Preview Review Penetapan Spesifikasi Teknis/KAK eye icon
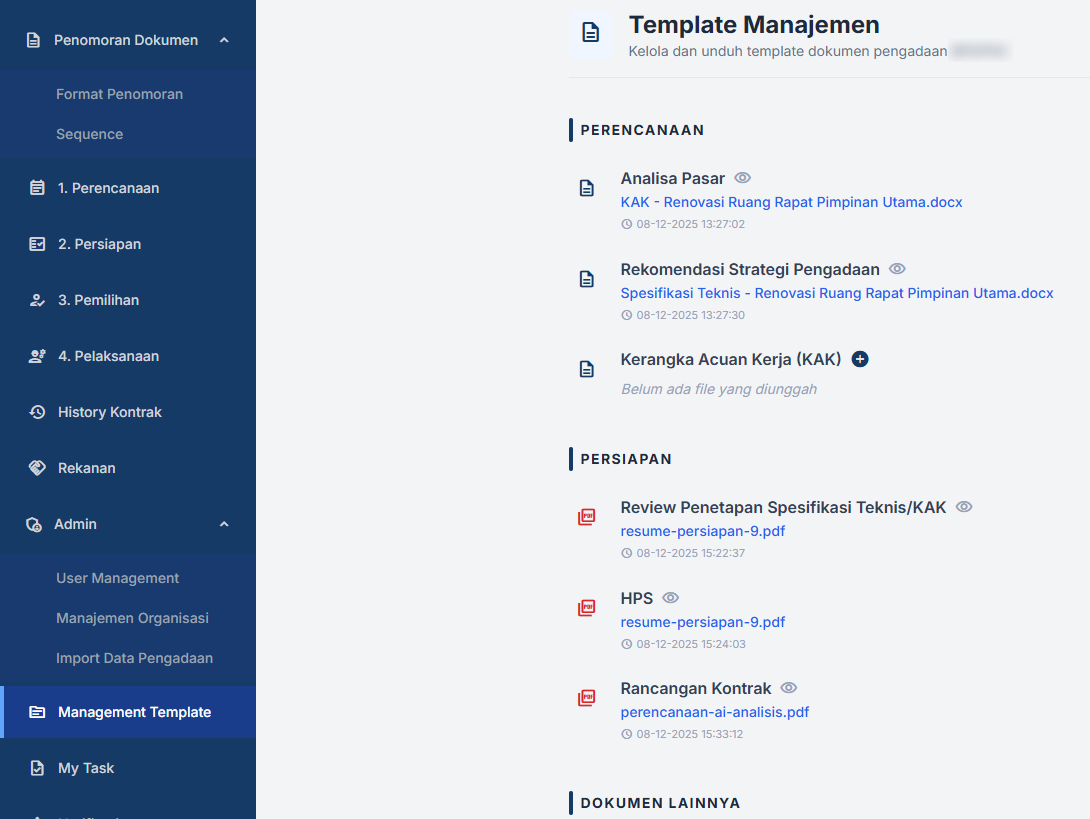 click(964, 507)
